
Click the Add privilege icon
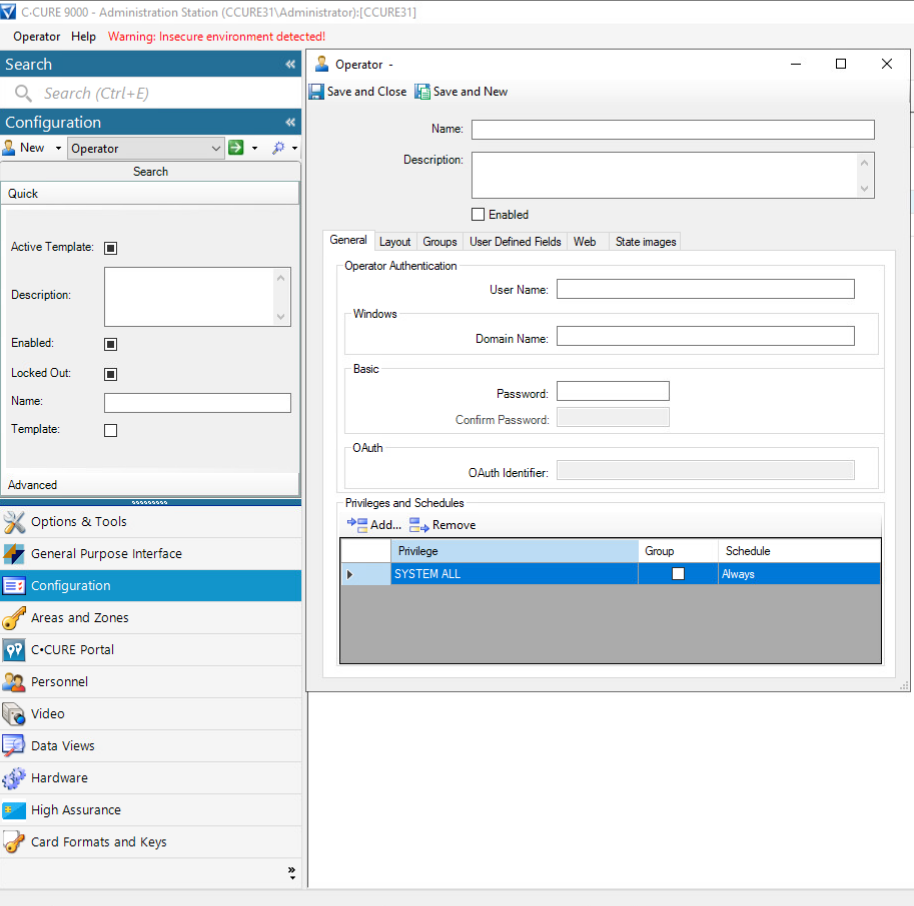(357, 525)
